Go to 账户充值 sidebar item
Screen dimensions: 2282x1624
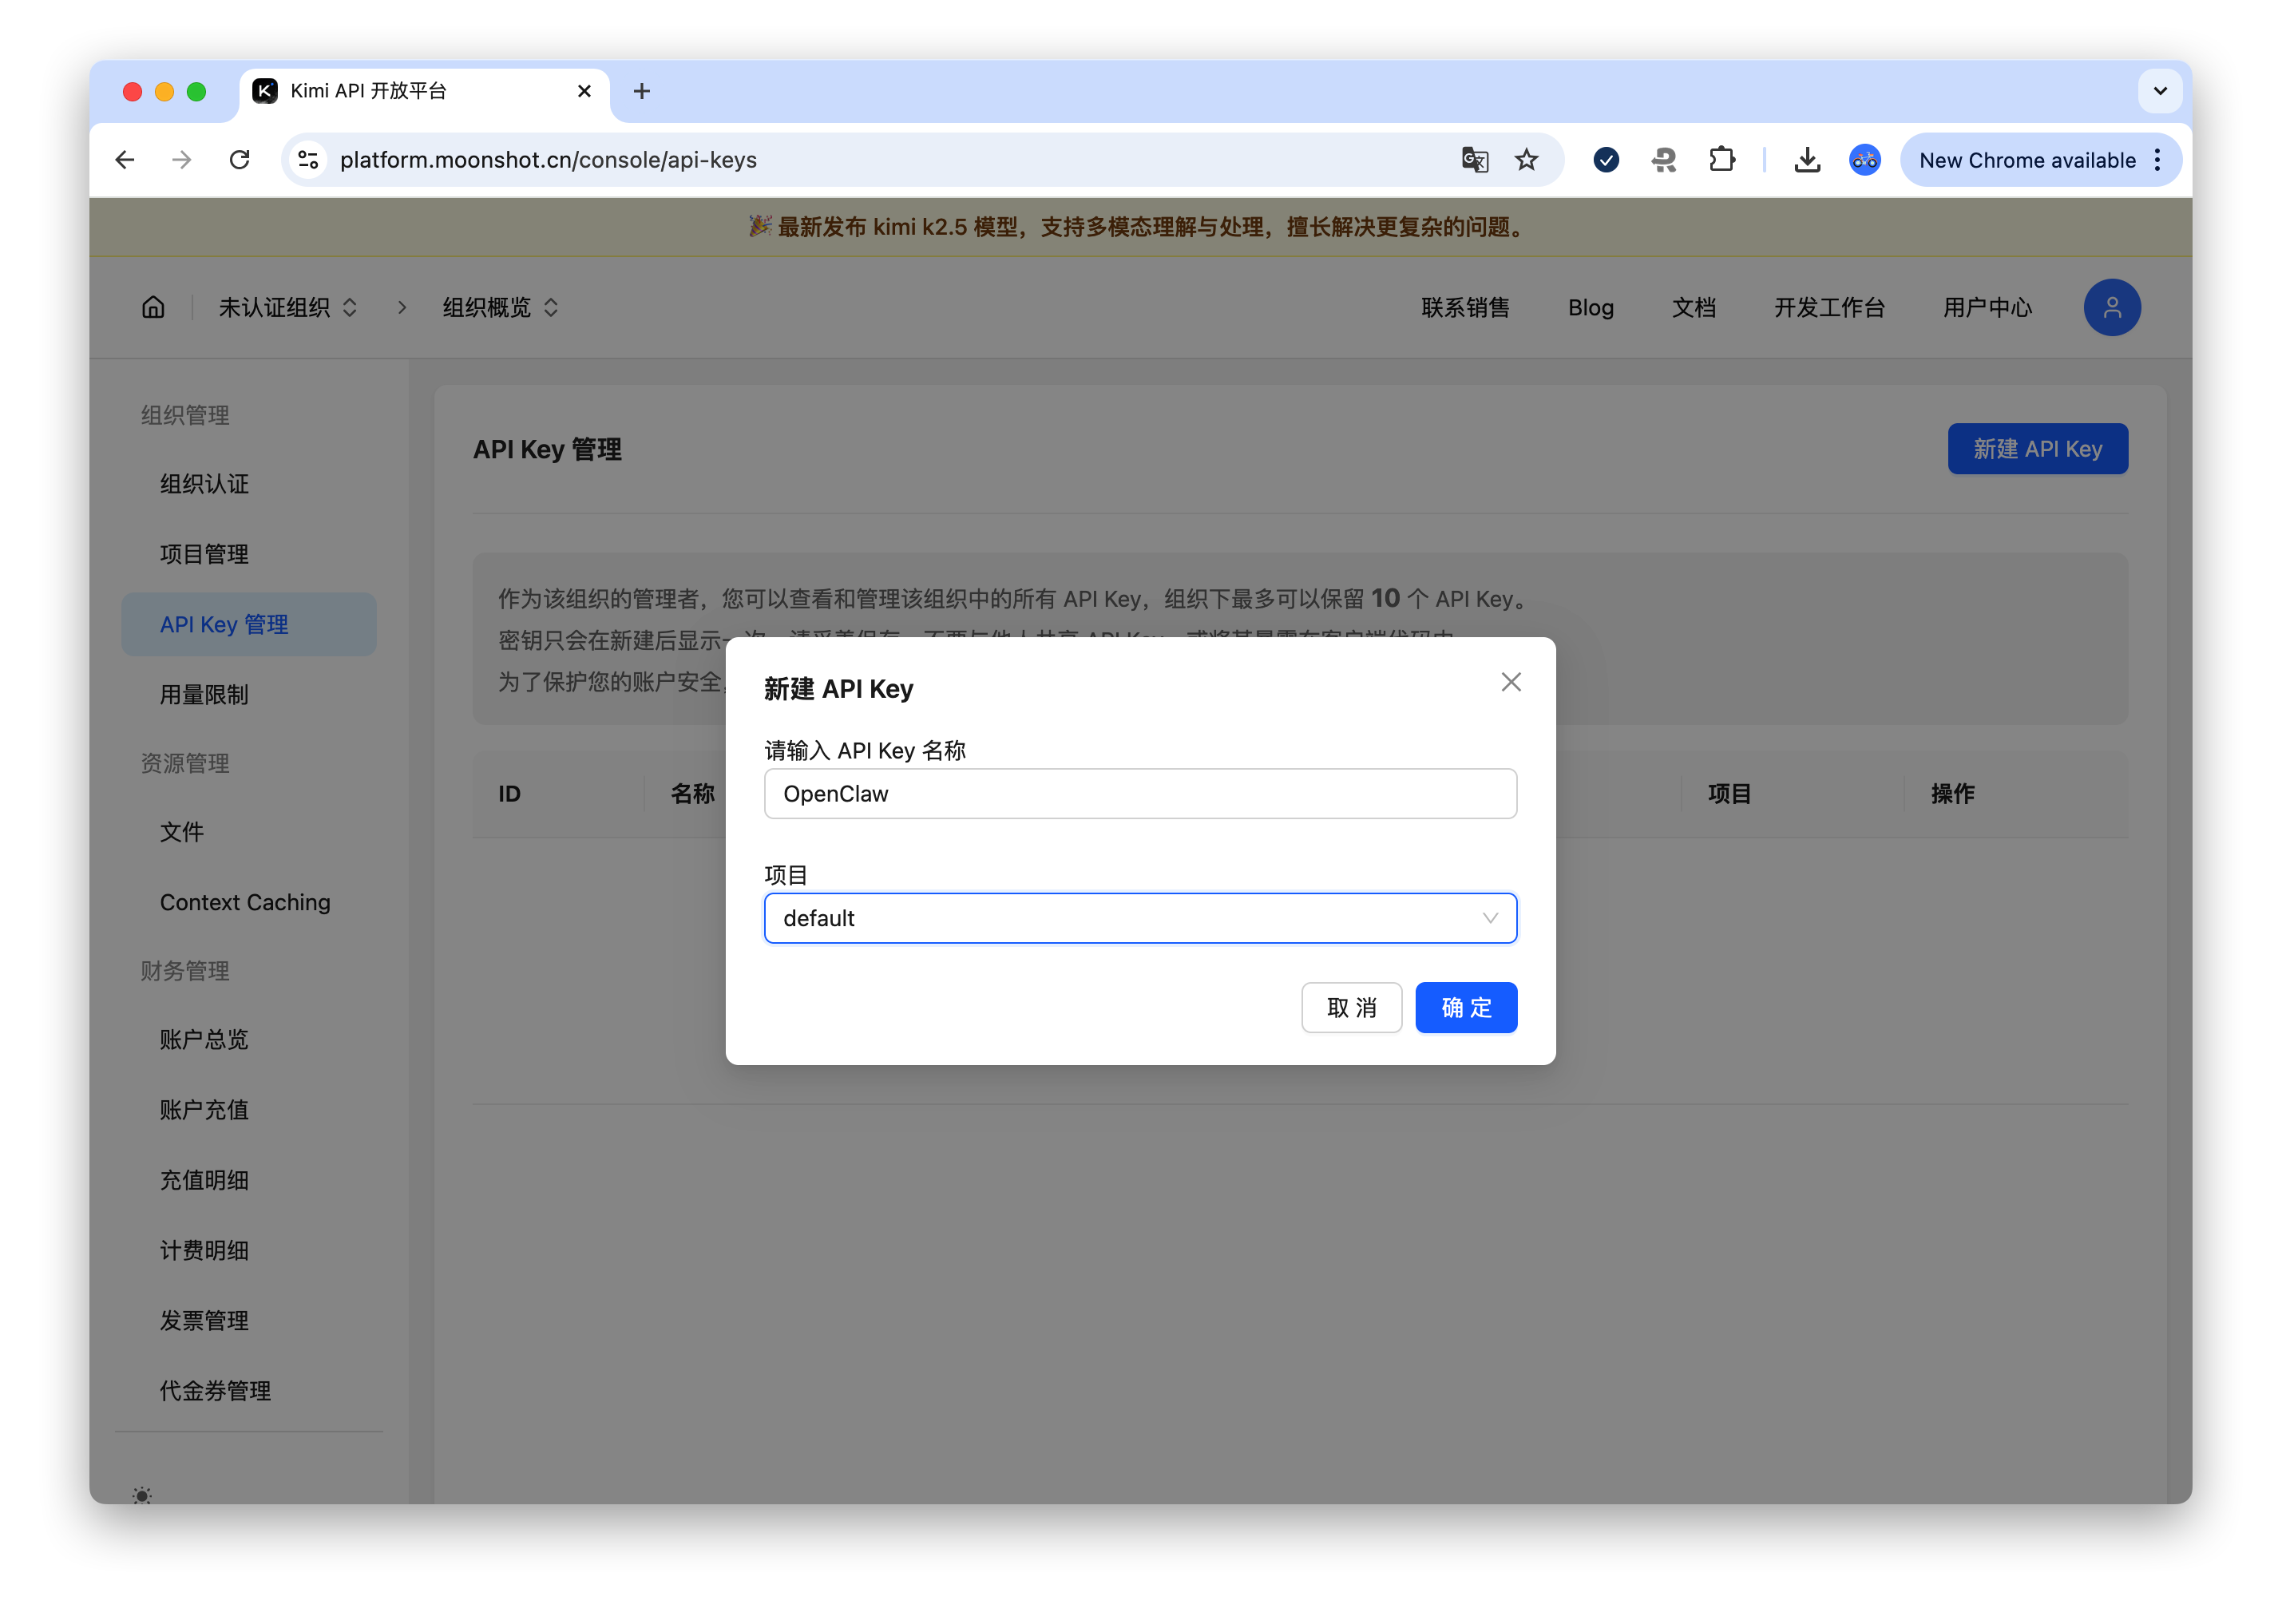(204, 1109)
